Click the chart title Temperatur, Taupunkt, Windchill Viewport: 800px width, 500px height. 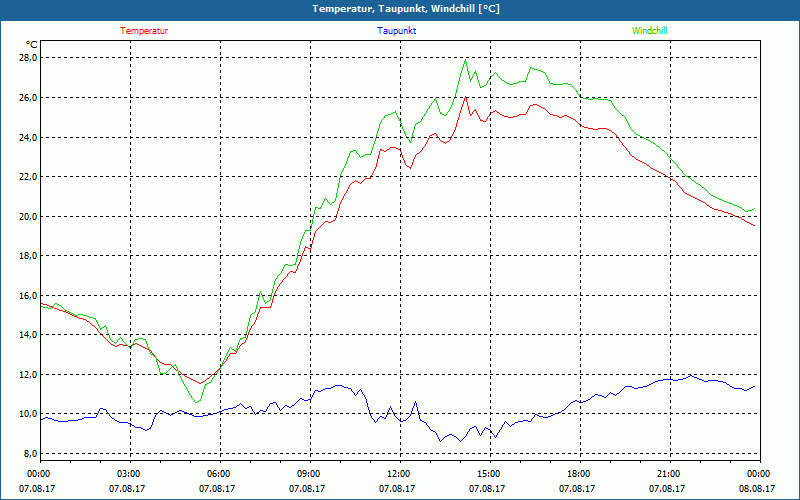tap(406, 9)
